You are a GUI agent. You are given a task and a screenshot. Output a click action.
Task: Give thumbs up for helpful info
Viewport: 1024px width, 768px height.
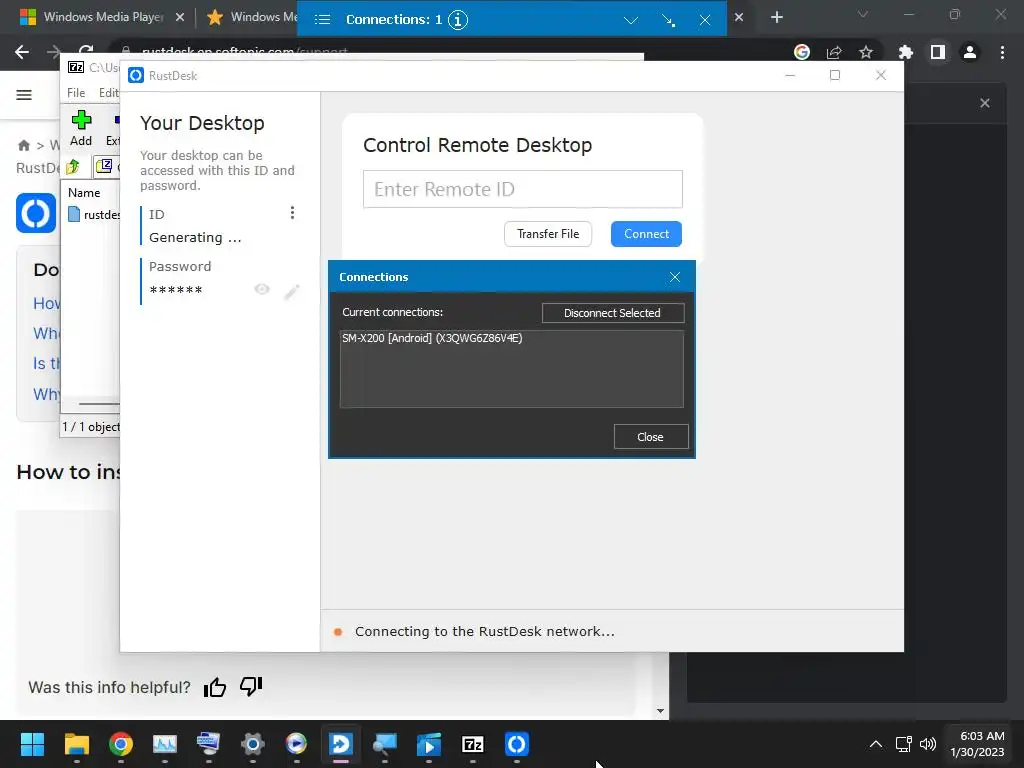click(x=215, y=687)
